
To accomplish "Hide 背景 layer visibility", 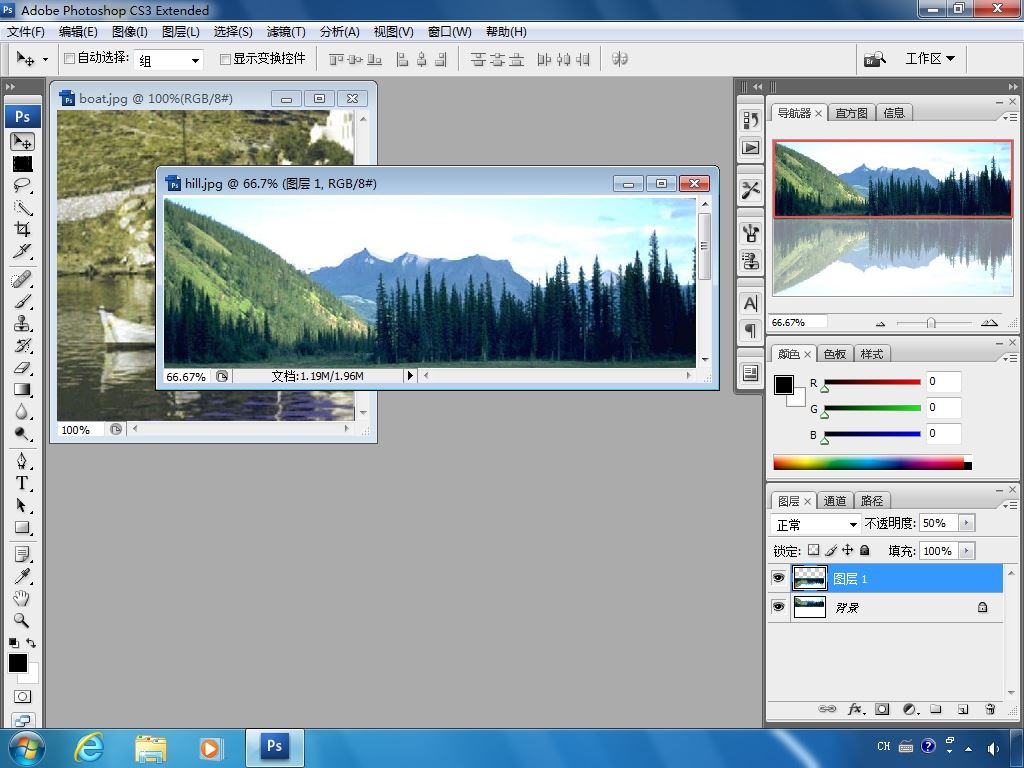I will (778, 607).
